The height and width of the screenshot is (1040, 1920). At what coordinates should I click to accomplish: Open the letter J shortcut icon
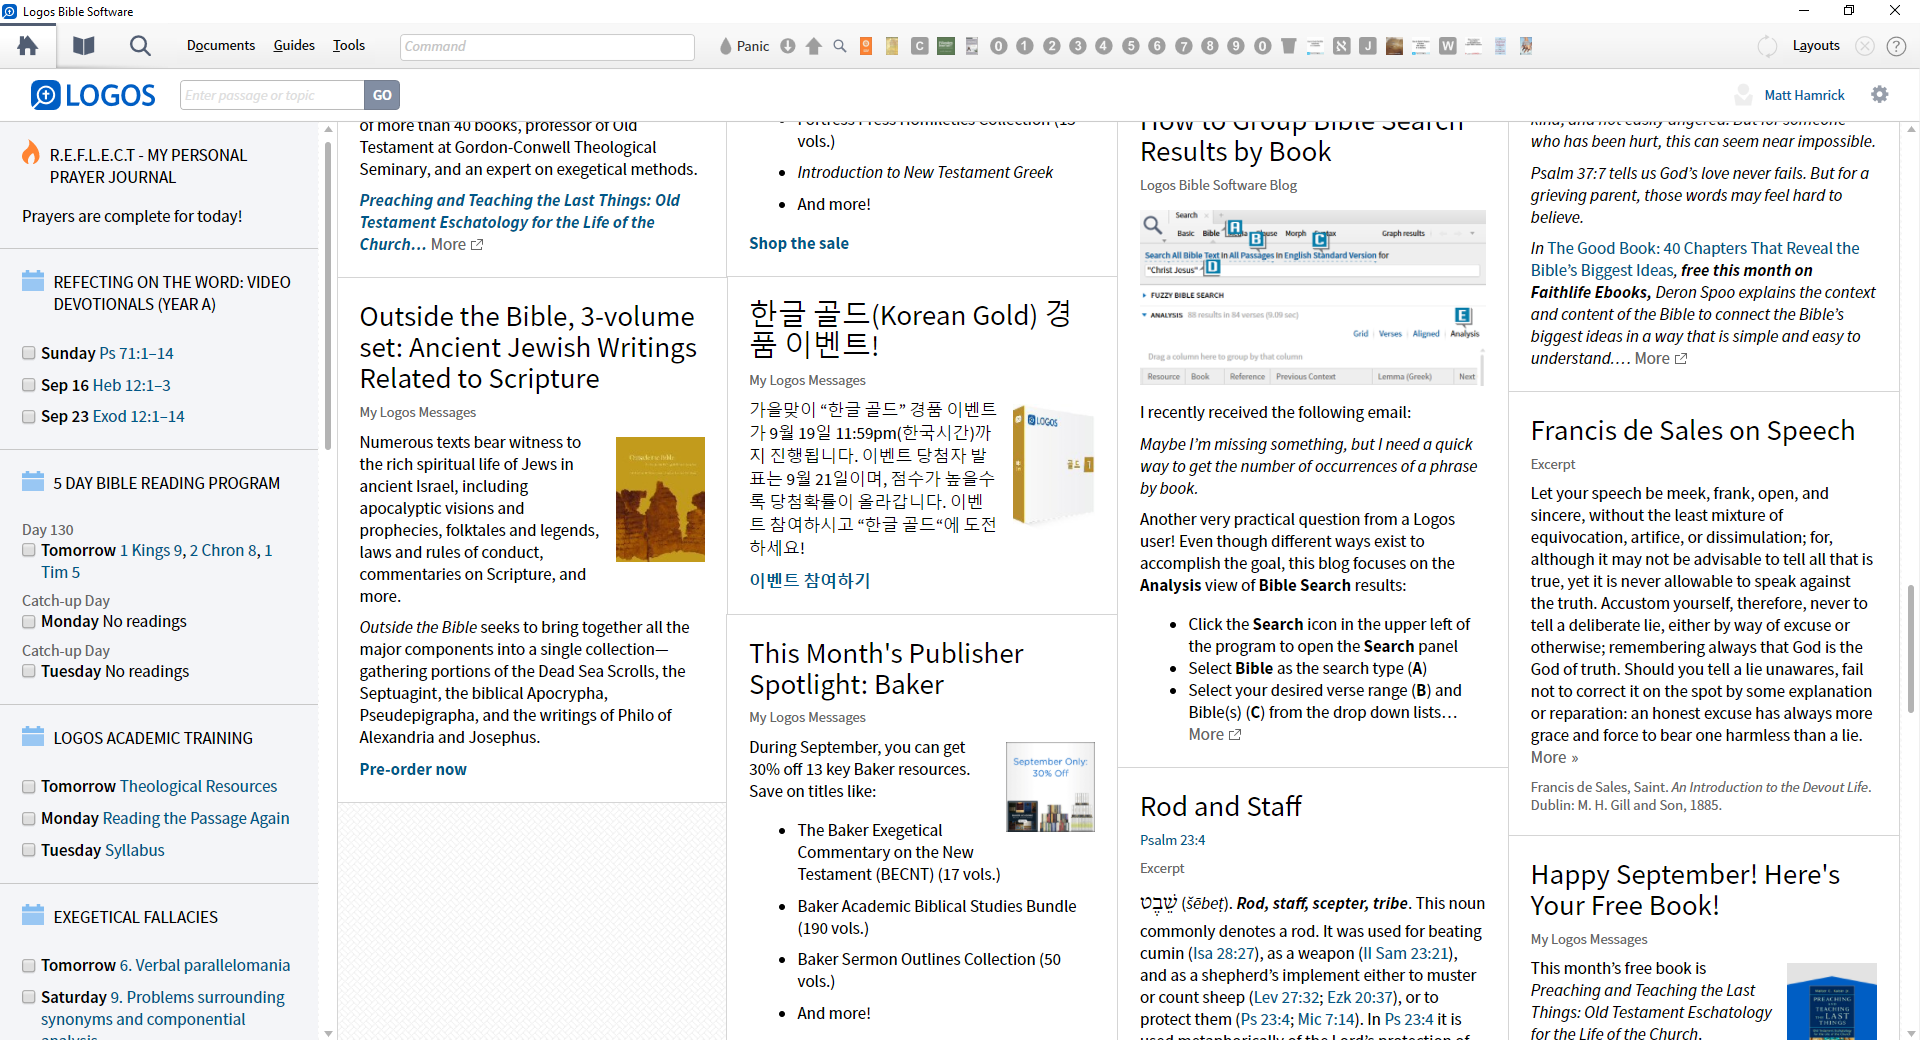pos(1368,46)
